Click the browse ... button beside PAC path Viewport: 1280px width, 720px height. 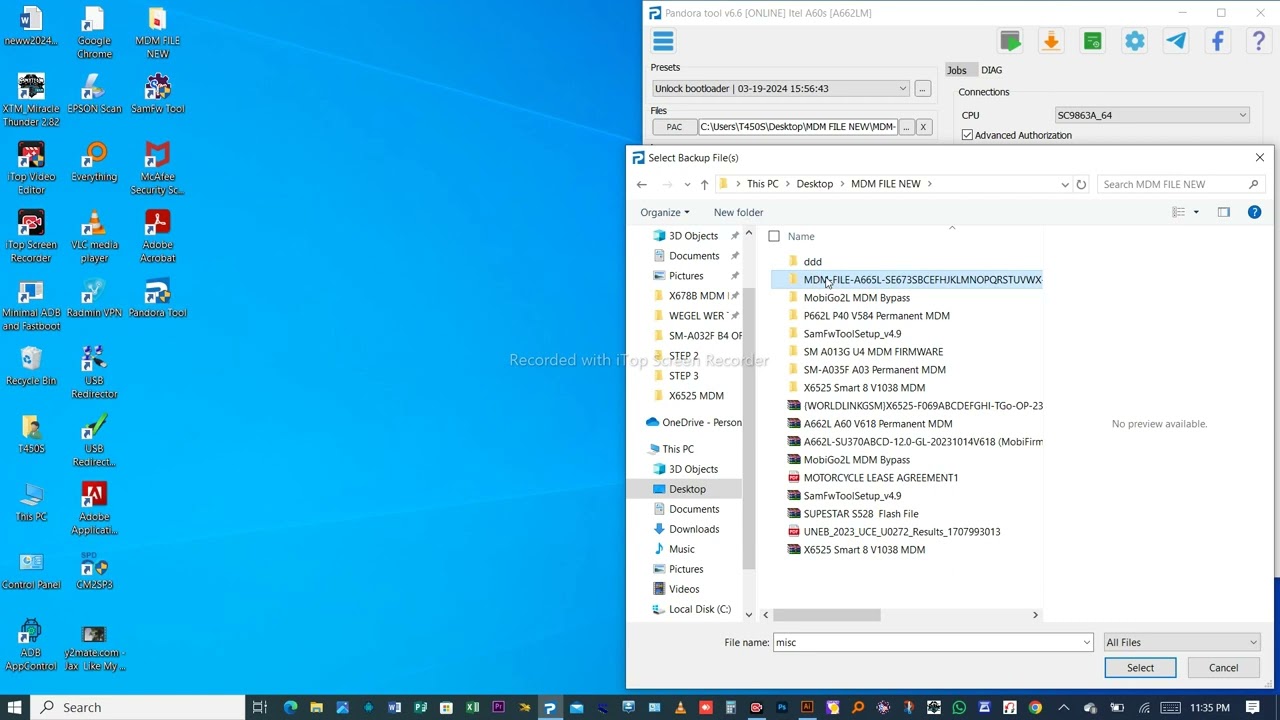coord(906,127)
